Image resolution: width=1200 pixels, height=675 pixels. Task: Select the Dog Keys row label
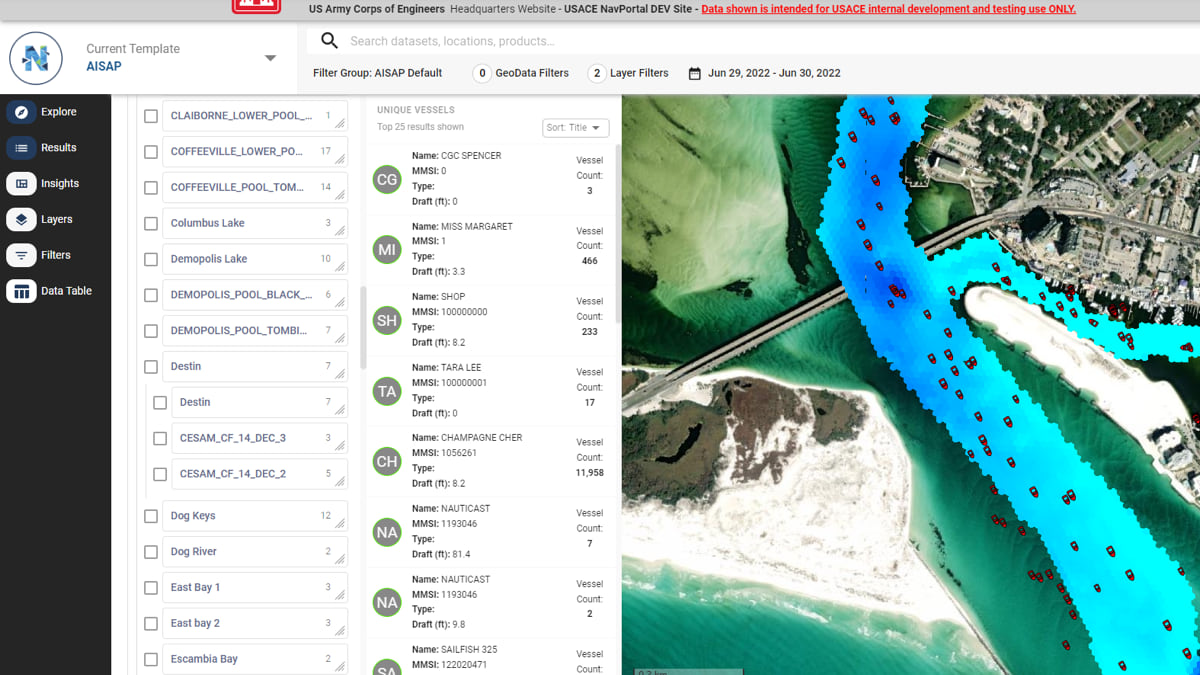(193, 516)
